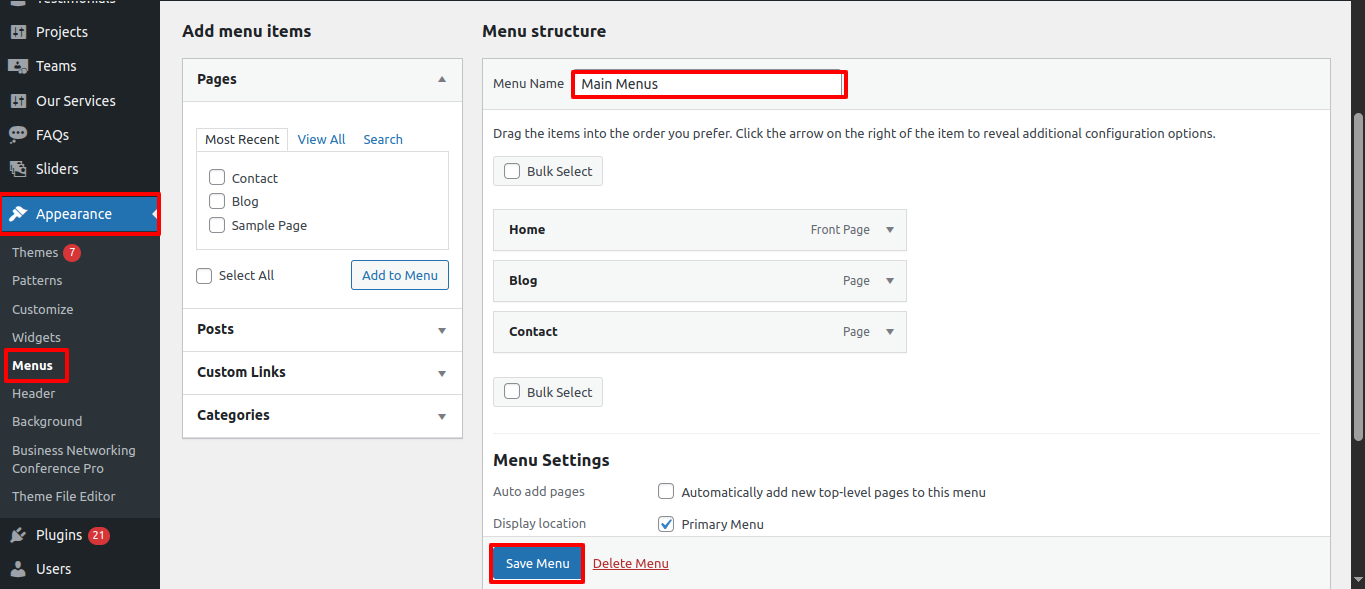Screen dimensions: 1365x589
Task: Select the Blog menu item bar
Action: click(700, 281)
